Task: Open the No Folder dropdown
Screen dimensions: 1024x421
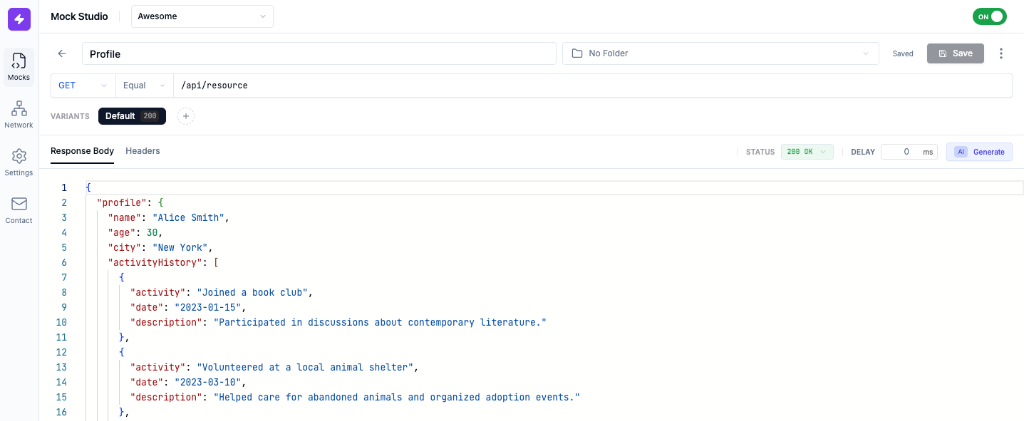Action: click(x=720, y=53)
